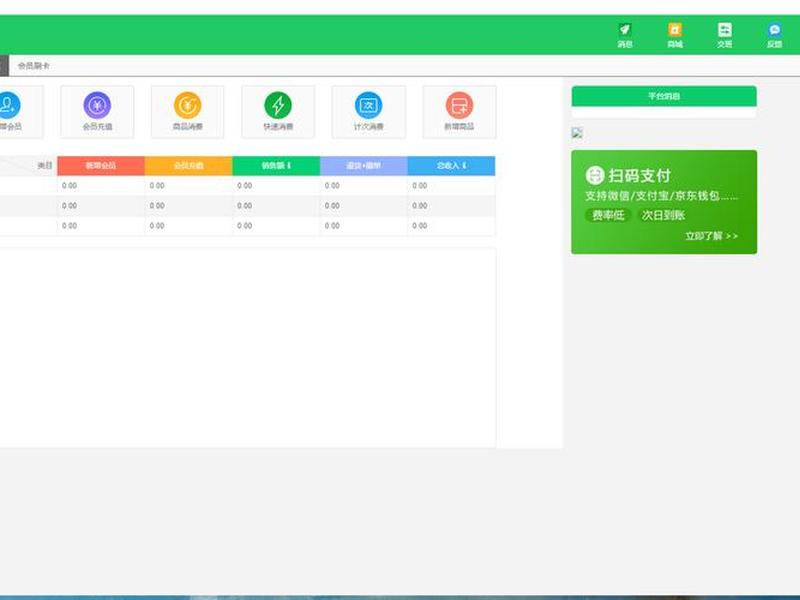
Task: Select the red 新增会员 column header
Action: [101, 166]
